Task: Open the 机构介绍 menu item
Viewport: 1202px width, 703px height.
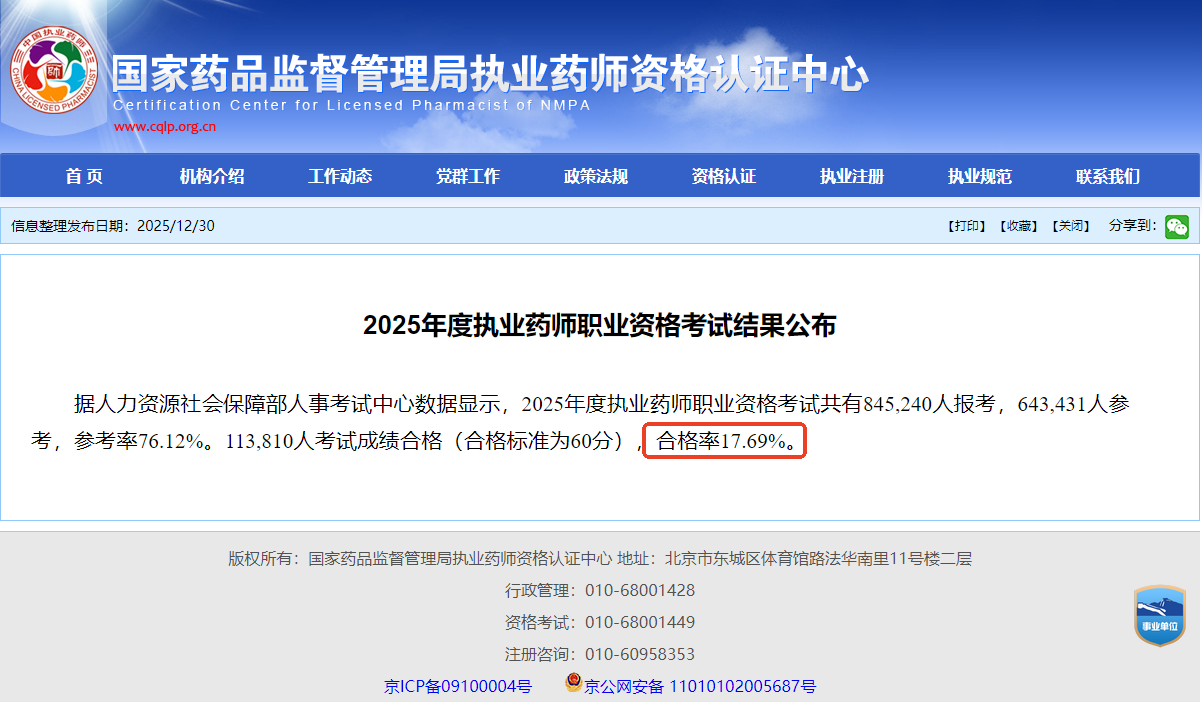Action: [x=212, y=177]
